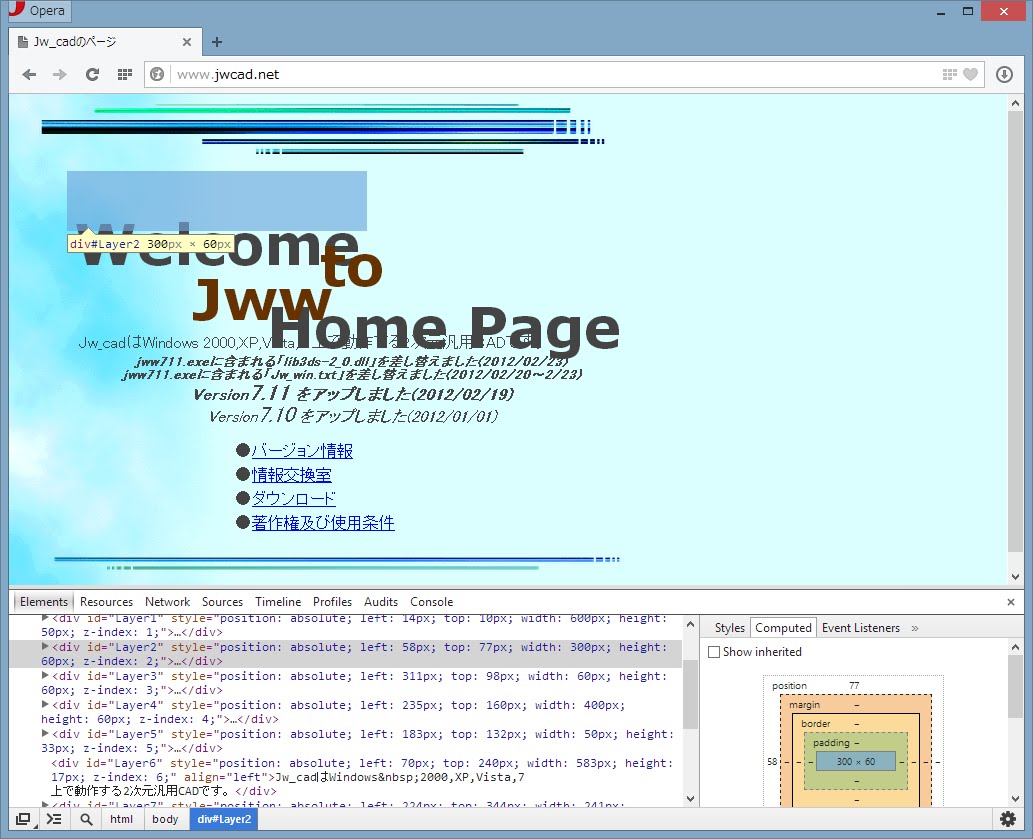Select div#Layer2 in the breadcrumb bar
The image size is (1033, 839).
click(224, 819)
